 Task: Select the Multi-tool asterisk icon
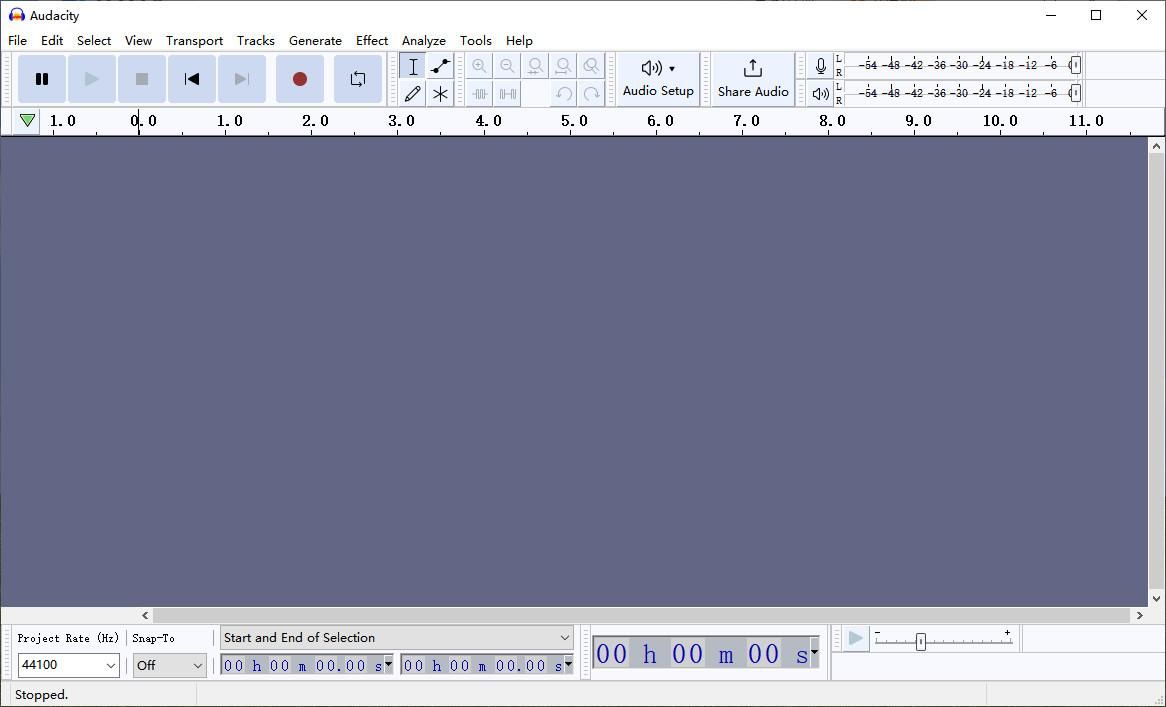[440, 94]
